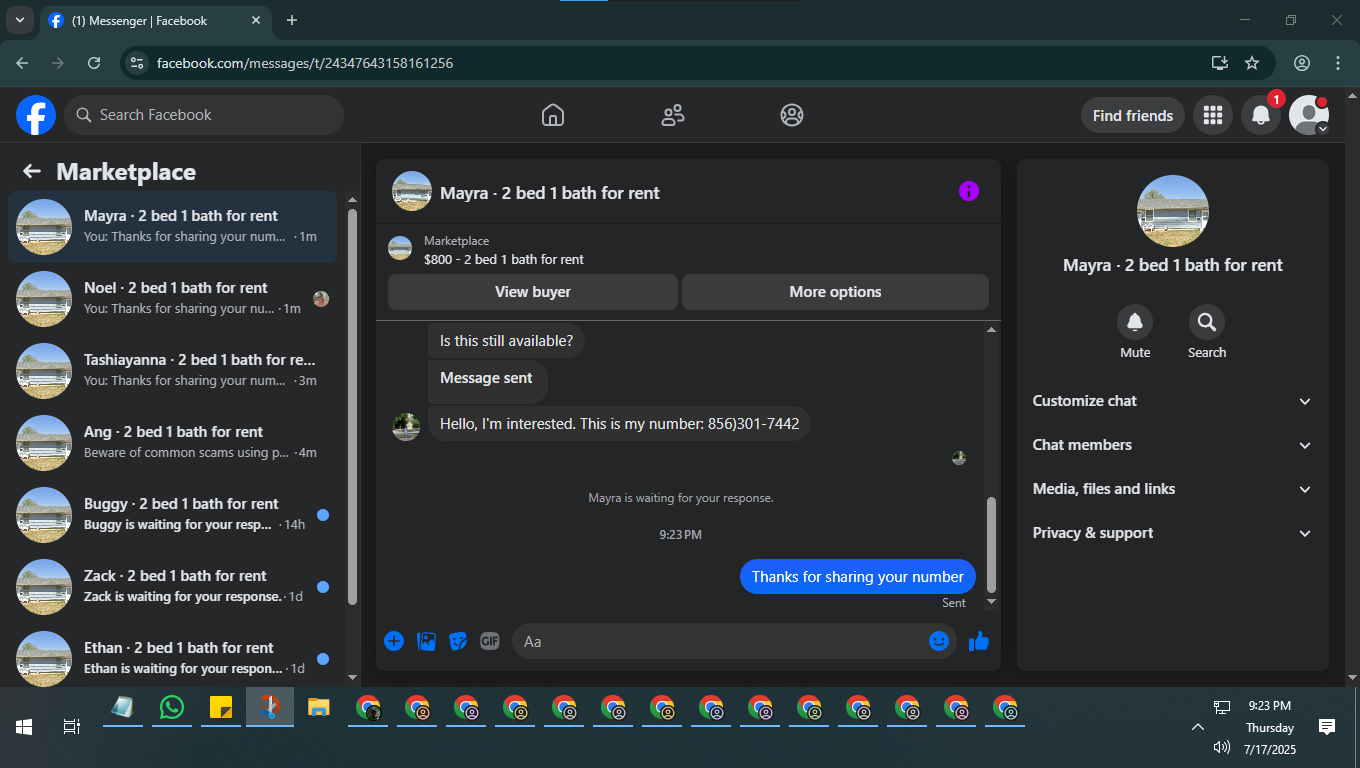This screenshot has width=1360, height=768.
Task: Open the Facebook Menu grid icon
Action: pyautogui.click(x=1213, y=115)
